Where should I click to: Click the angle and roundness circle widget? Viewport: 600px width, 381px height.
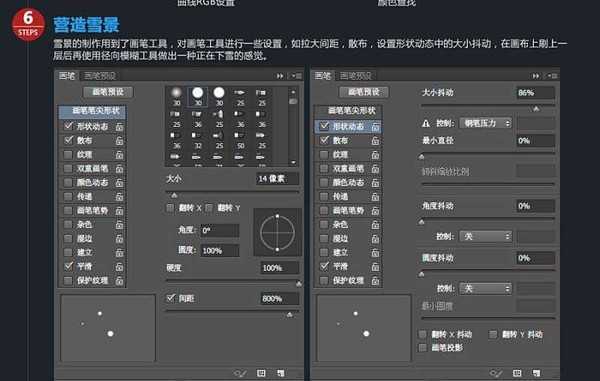(x=277, y=233)
